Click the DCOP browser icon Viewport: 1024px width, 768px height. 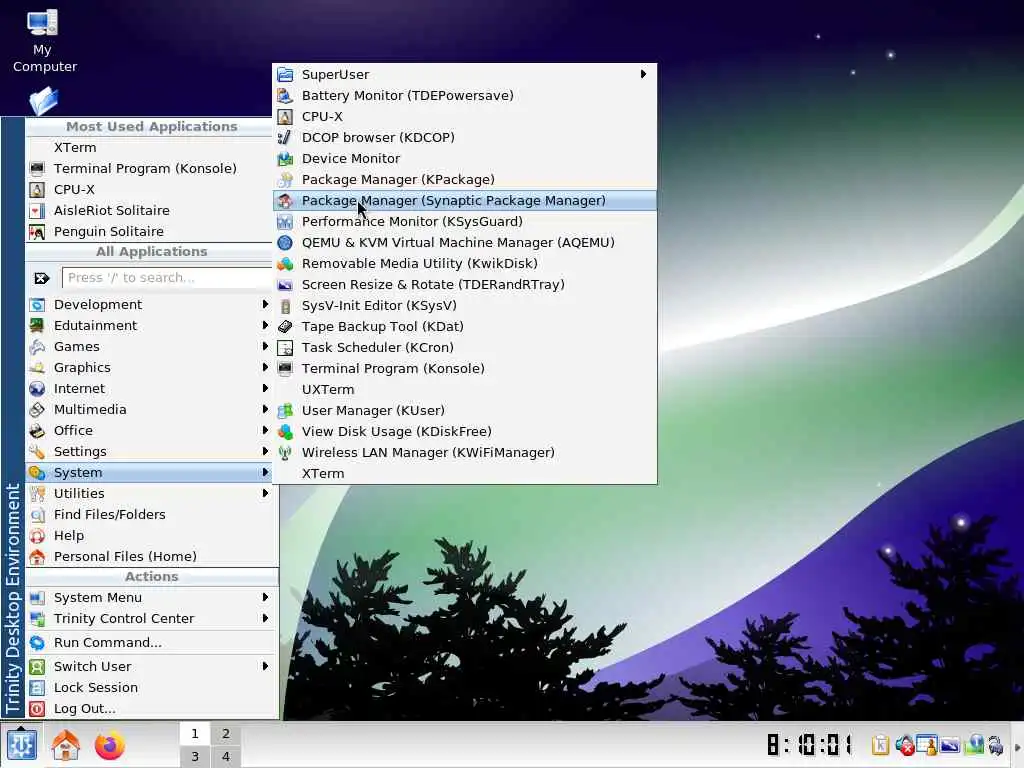pos(285,138)
